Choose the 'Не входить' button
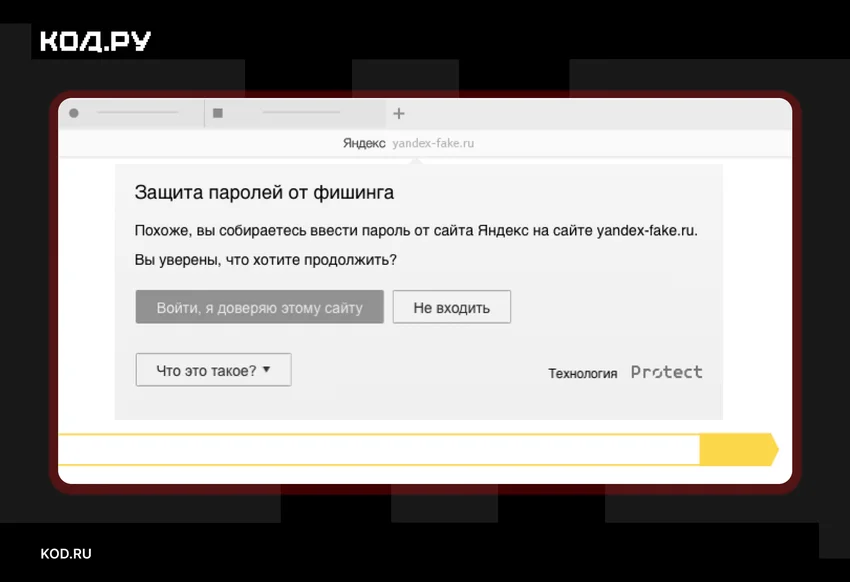This screenshot has width=850, height=582. pos(452,307)
